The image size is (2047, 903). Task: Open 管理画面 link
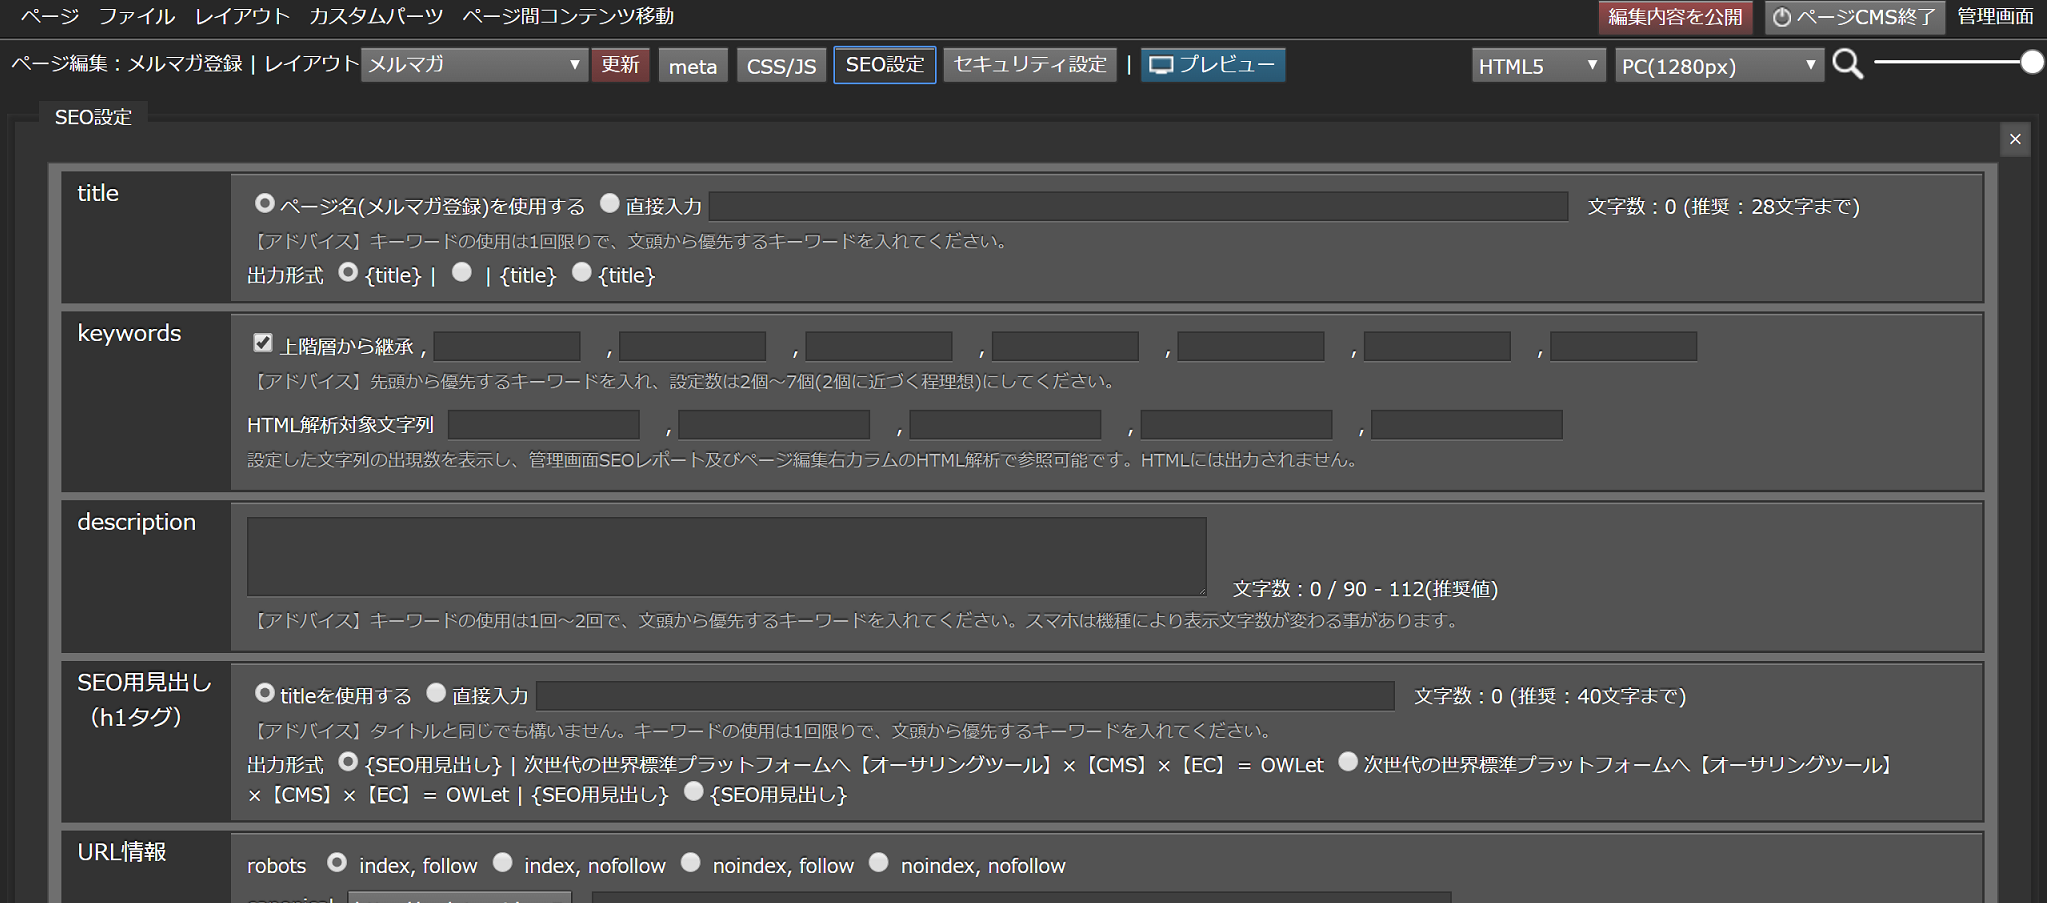1995,16
